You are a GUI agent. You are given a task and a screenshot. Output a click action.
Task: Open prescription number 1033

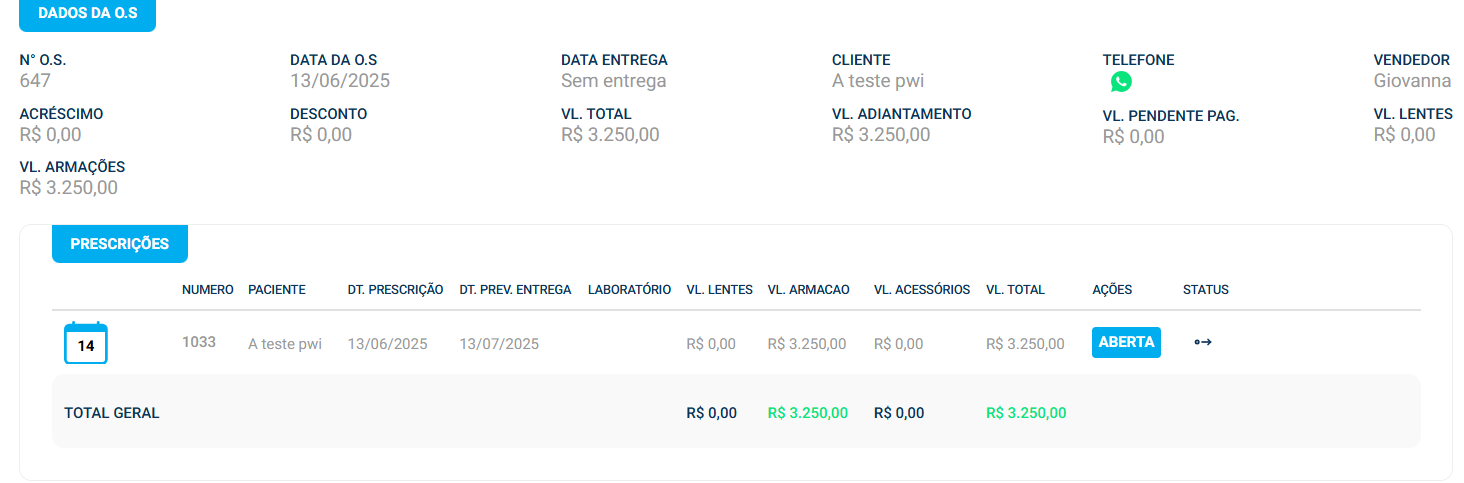[199, 342]
